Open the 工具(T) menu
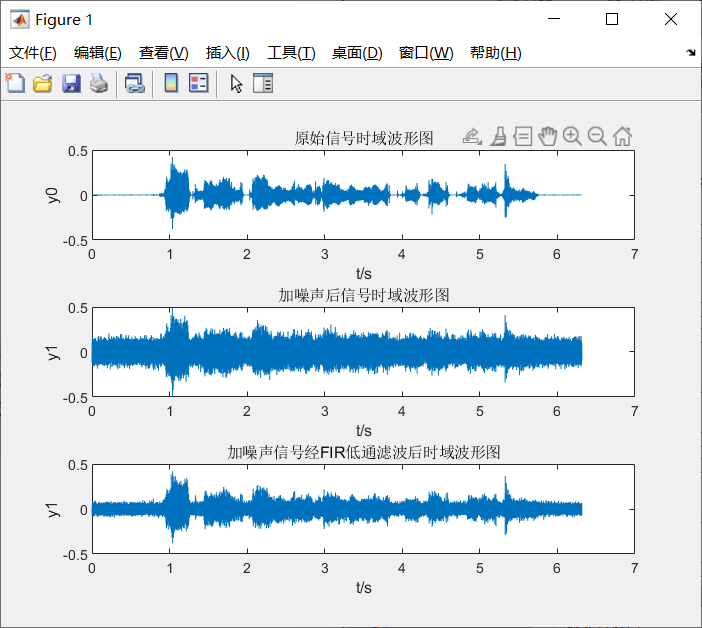The height and width of the screenshot is (628, 702). [291, 53]
